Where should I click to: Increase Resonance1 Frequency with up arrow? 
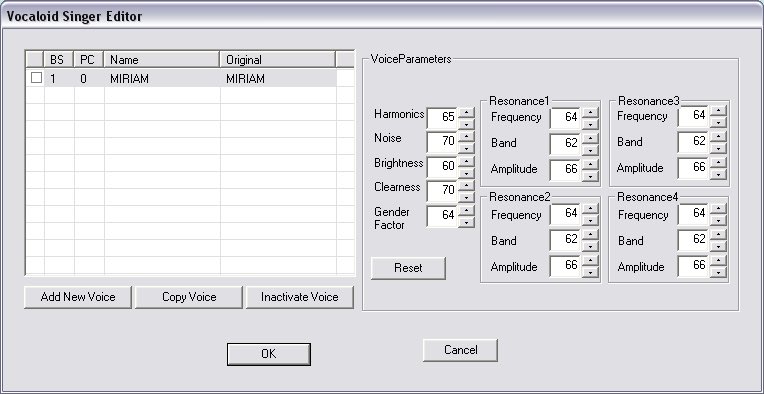click(x=590, y=113)
